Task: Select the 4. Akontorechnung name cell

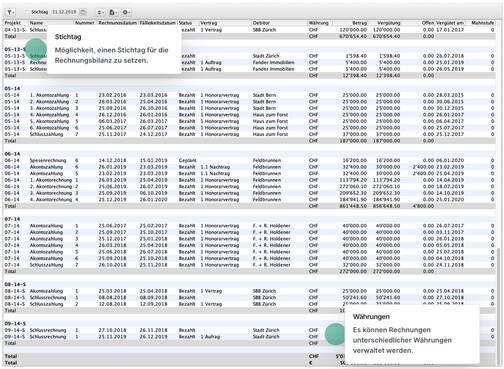Action: [51, 200]
